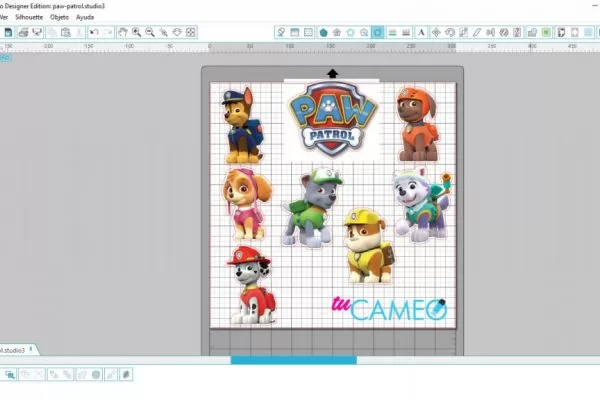Open the Fill gradient panel
Screen dimensions: 600x400
click(337, 33)
